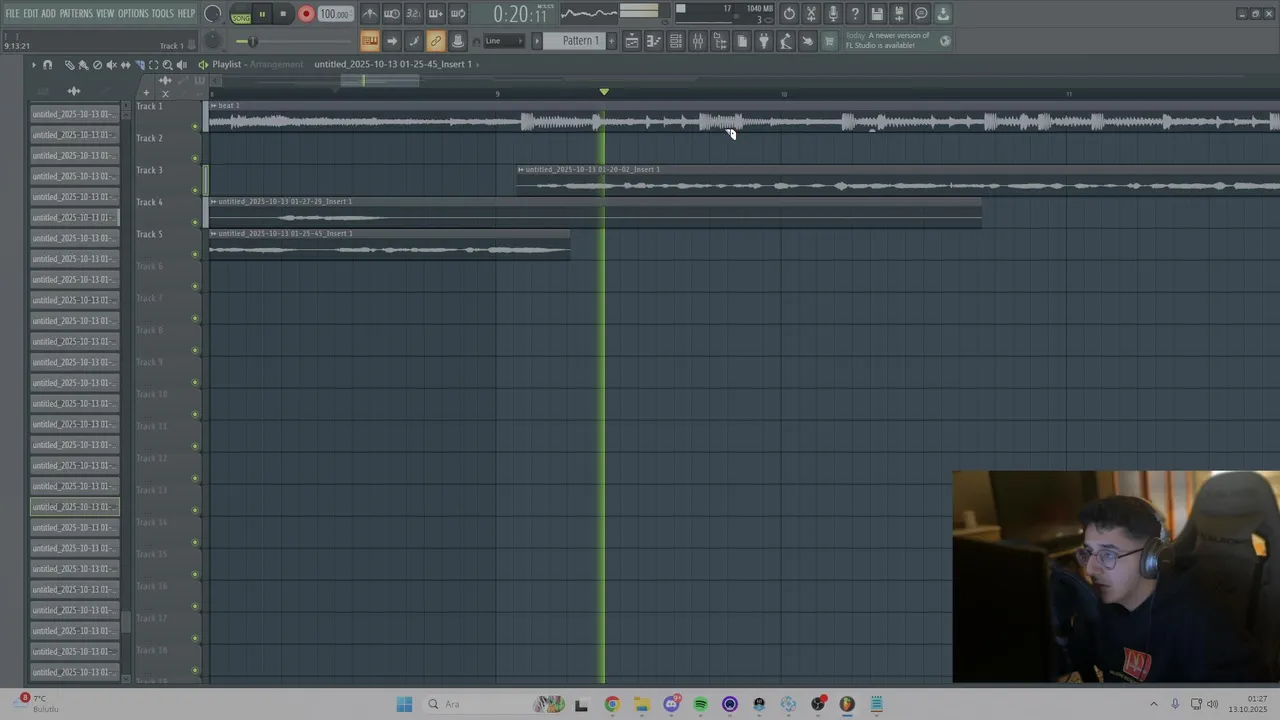Save project with the floppy disk icon
1280x720 pixels.
point(877,14)
